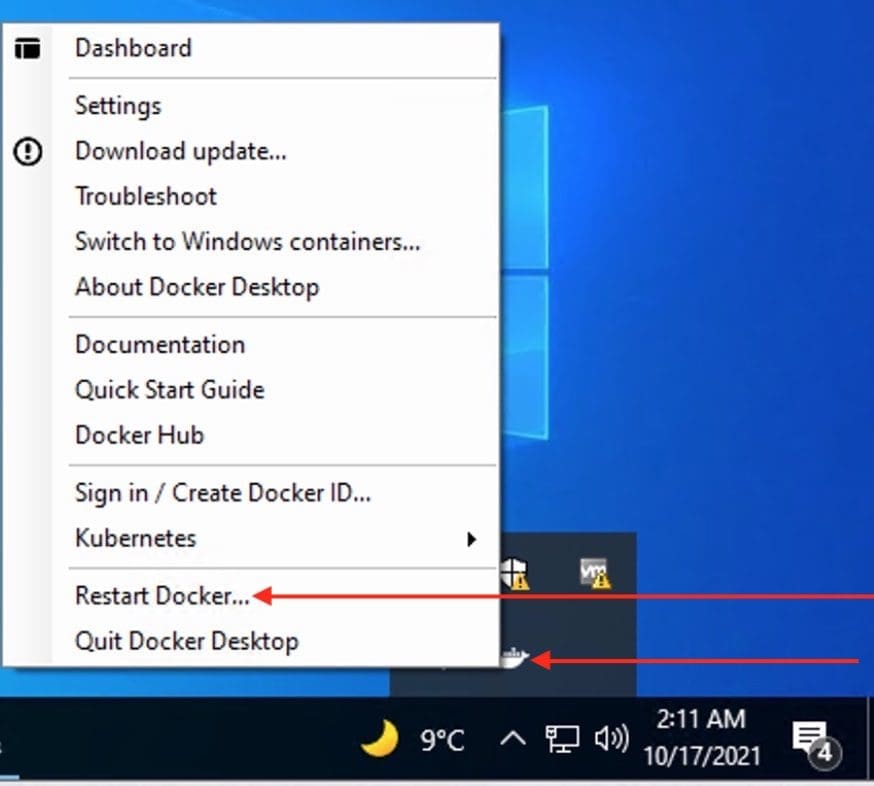The width and height of the screenshot is (874, 786).
Task: Open About Docker Desktop
Action: click(197, 287)
